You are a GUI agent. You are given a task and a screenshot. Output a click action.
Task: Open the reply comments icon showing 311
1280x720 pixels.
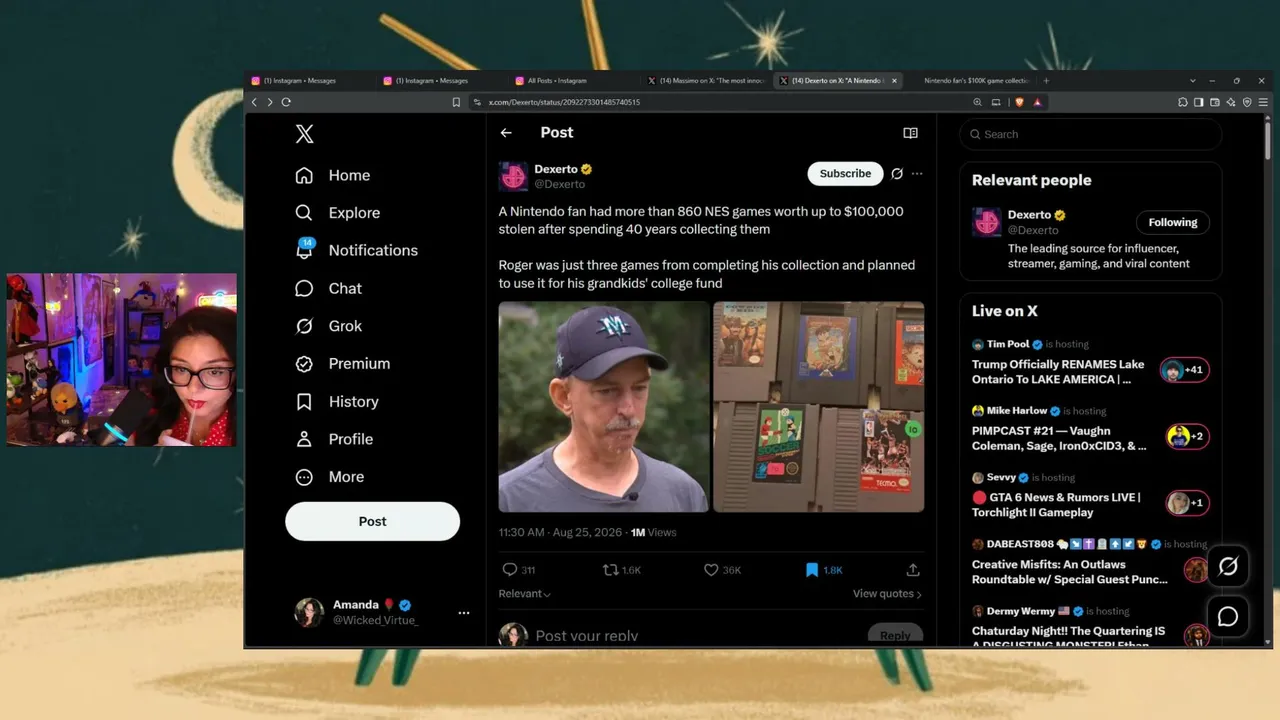pos(510,570)
